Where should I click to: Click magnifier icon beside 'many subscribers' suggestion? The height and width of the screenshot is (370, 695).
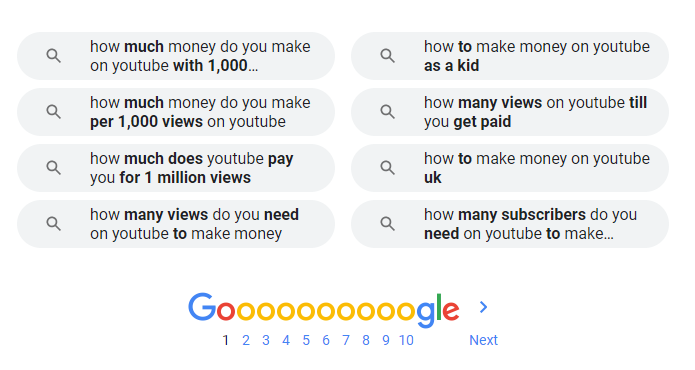[387, 224]
